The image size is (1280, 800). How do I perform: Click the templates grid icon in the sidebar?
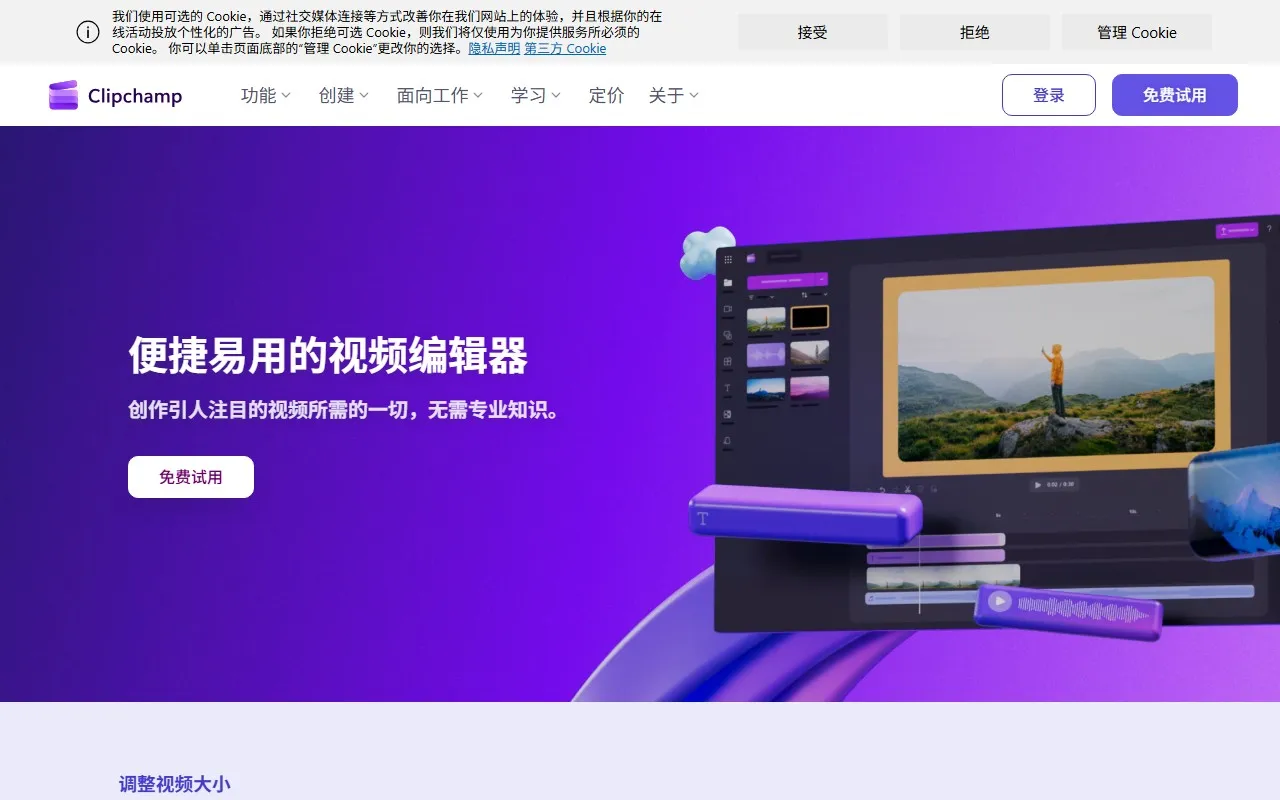[x=727, y=361]
